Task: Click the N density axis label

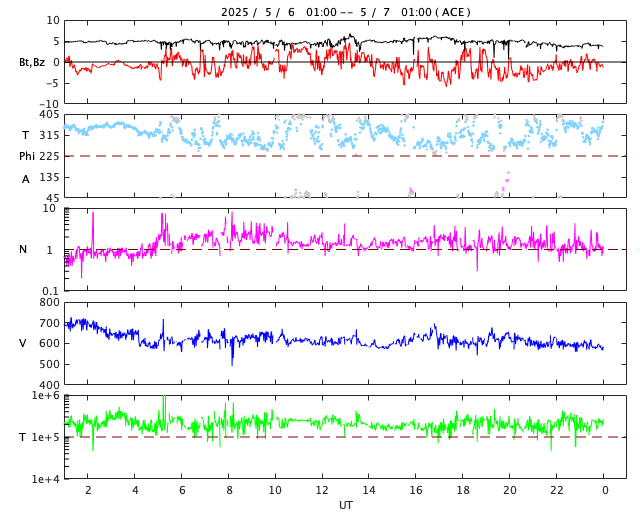Action: [23, 249]
